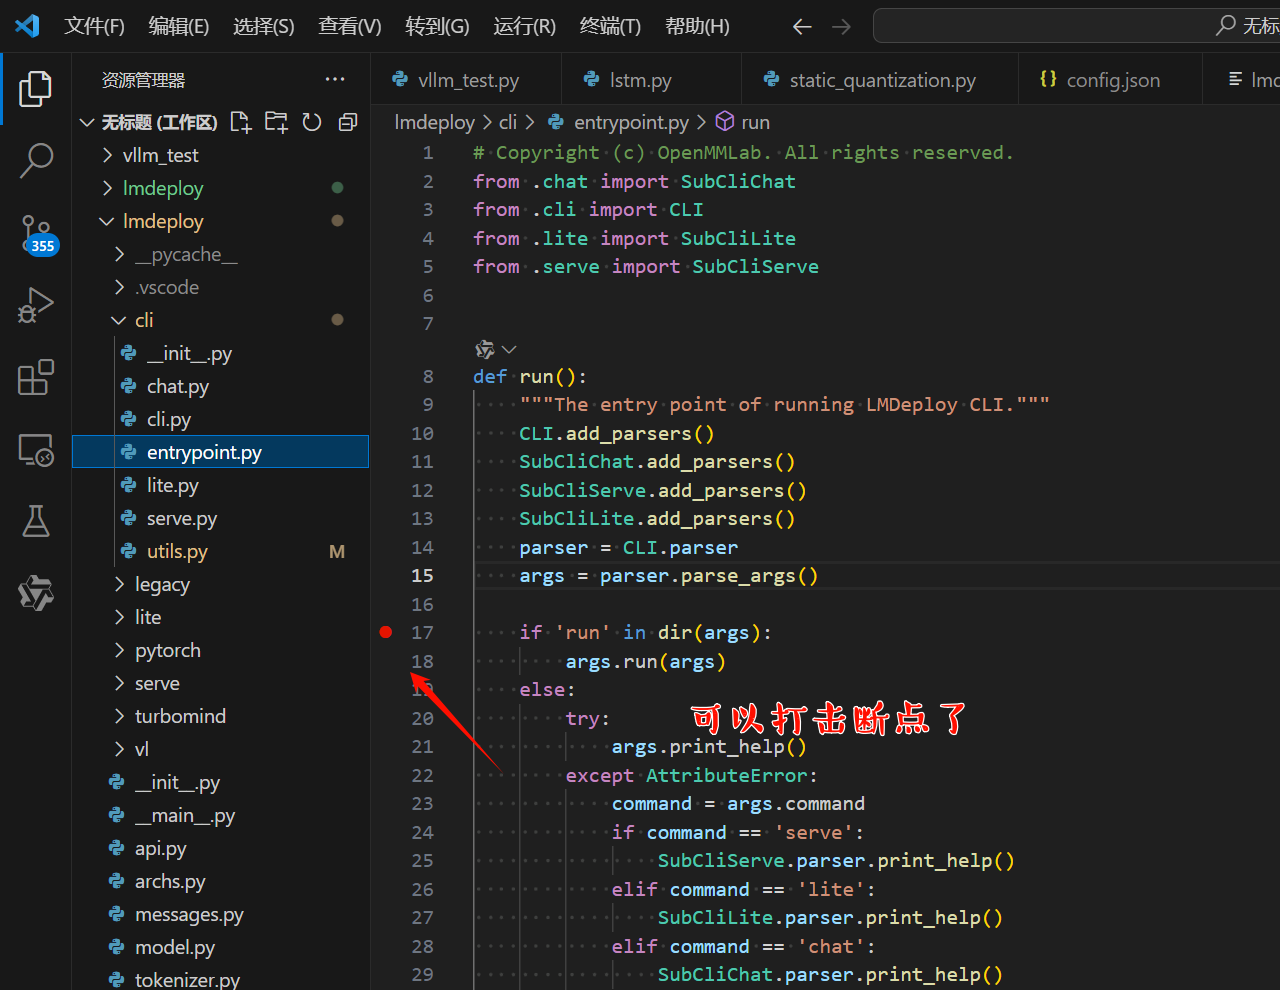Expand the serve folder
The width and height of the screenshot is (1280, 990).
tap(120, 683)
